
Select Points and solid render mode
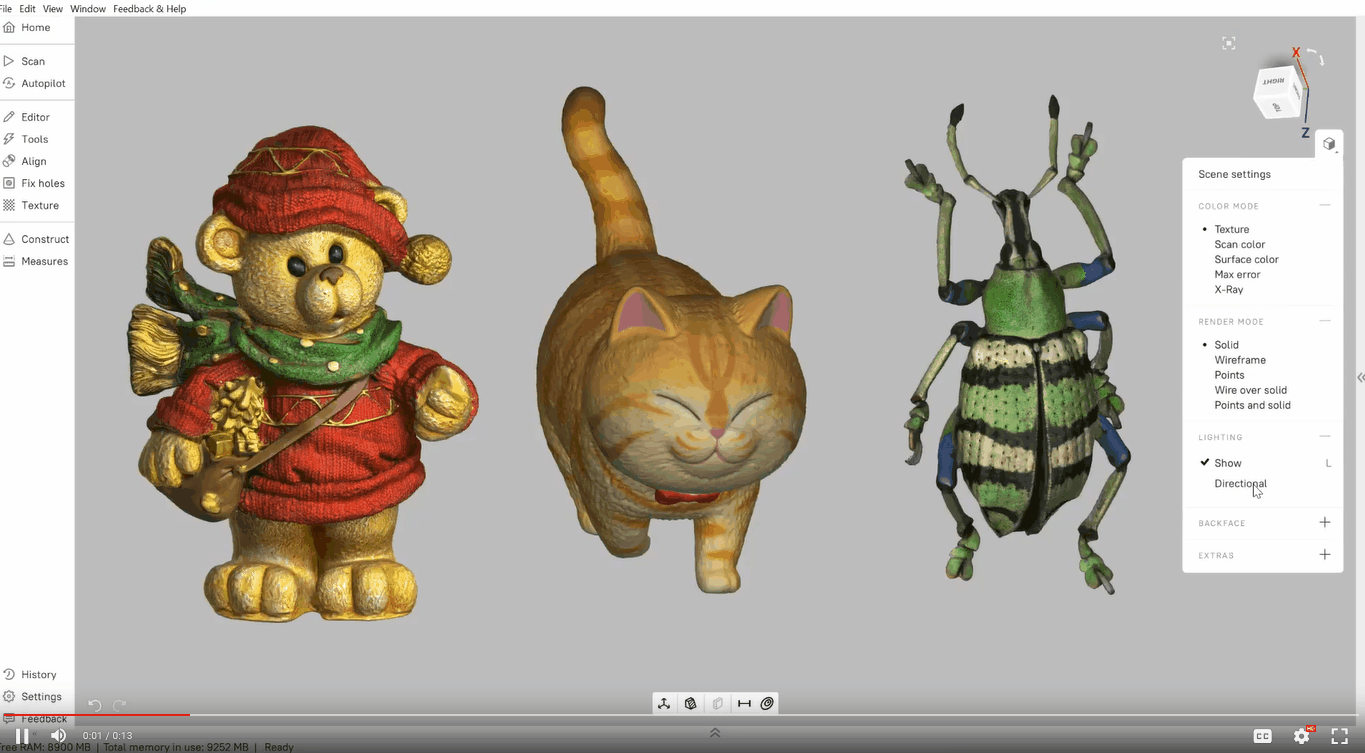pyautogui.click(x=1252, y=405)
